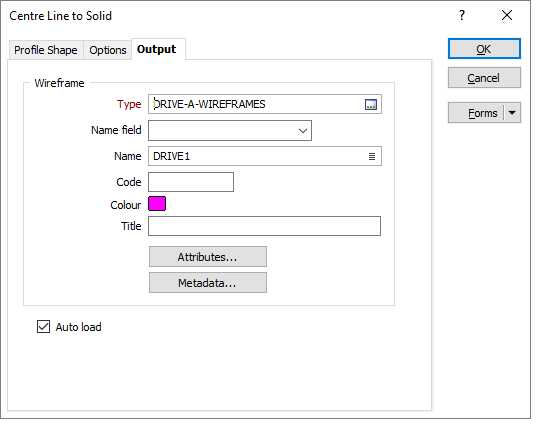Close the Centre Line to Solid dialog

click(507, 15)
